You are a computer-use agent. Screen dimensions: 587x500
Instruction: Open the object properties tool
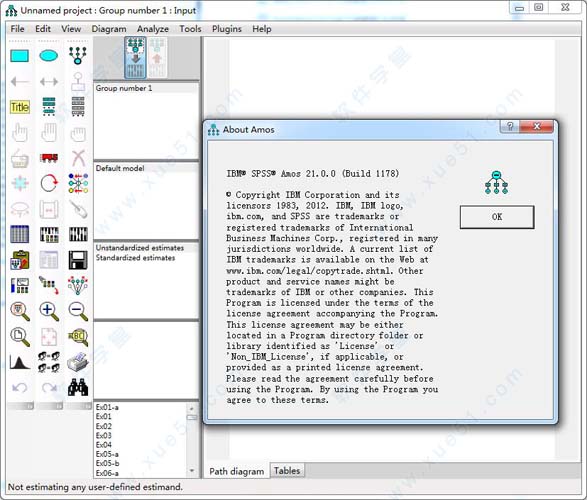[19, 286]
